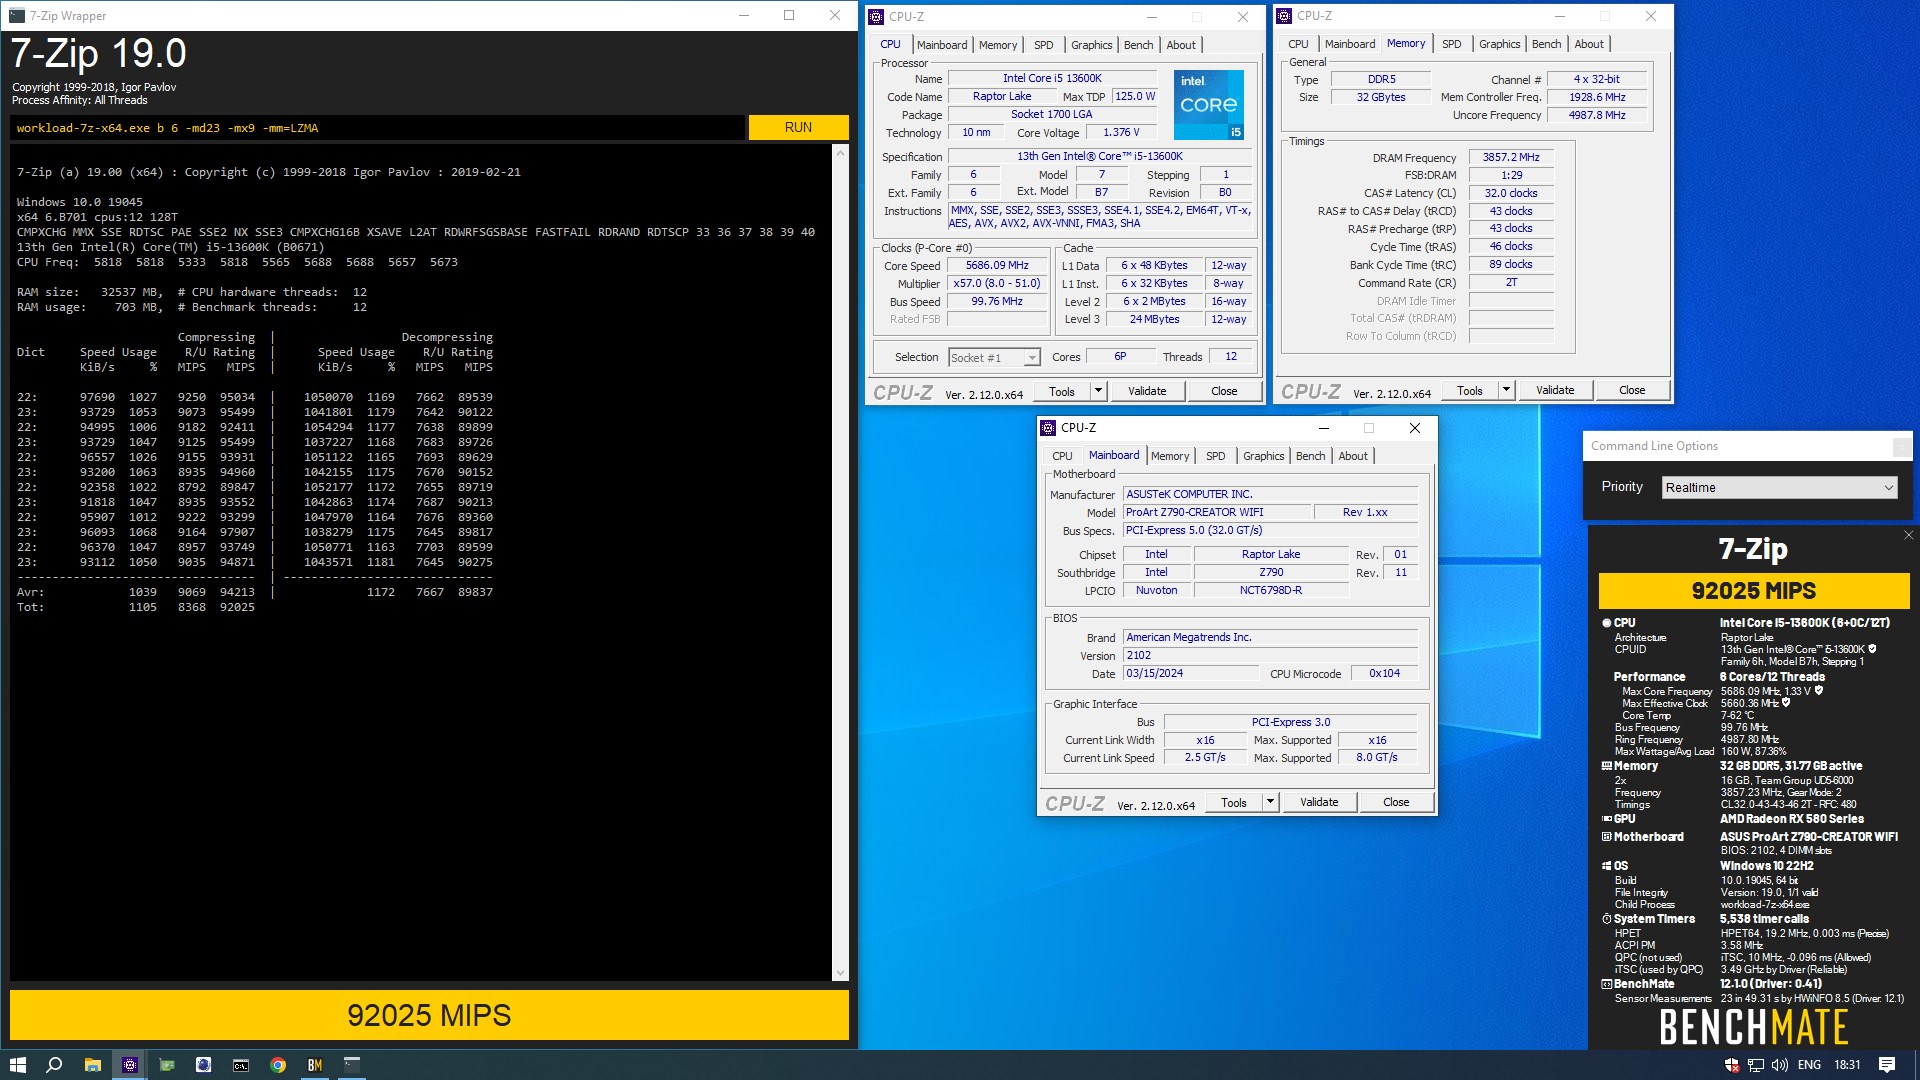Open the network tray icon
This screenshot has height=1080, width=1920.
pos(1756,1065)
